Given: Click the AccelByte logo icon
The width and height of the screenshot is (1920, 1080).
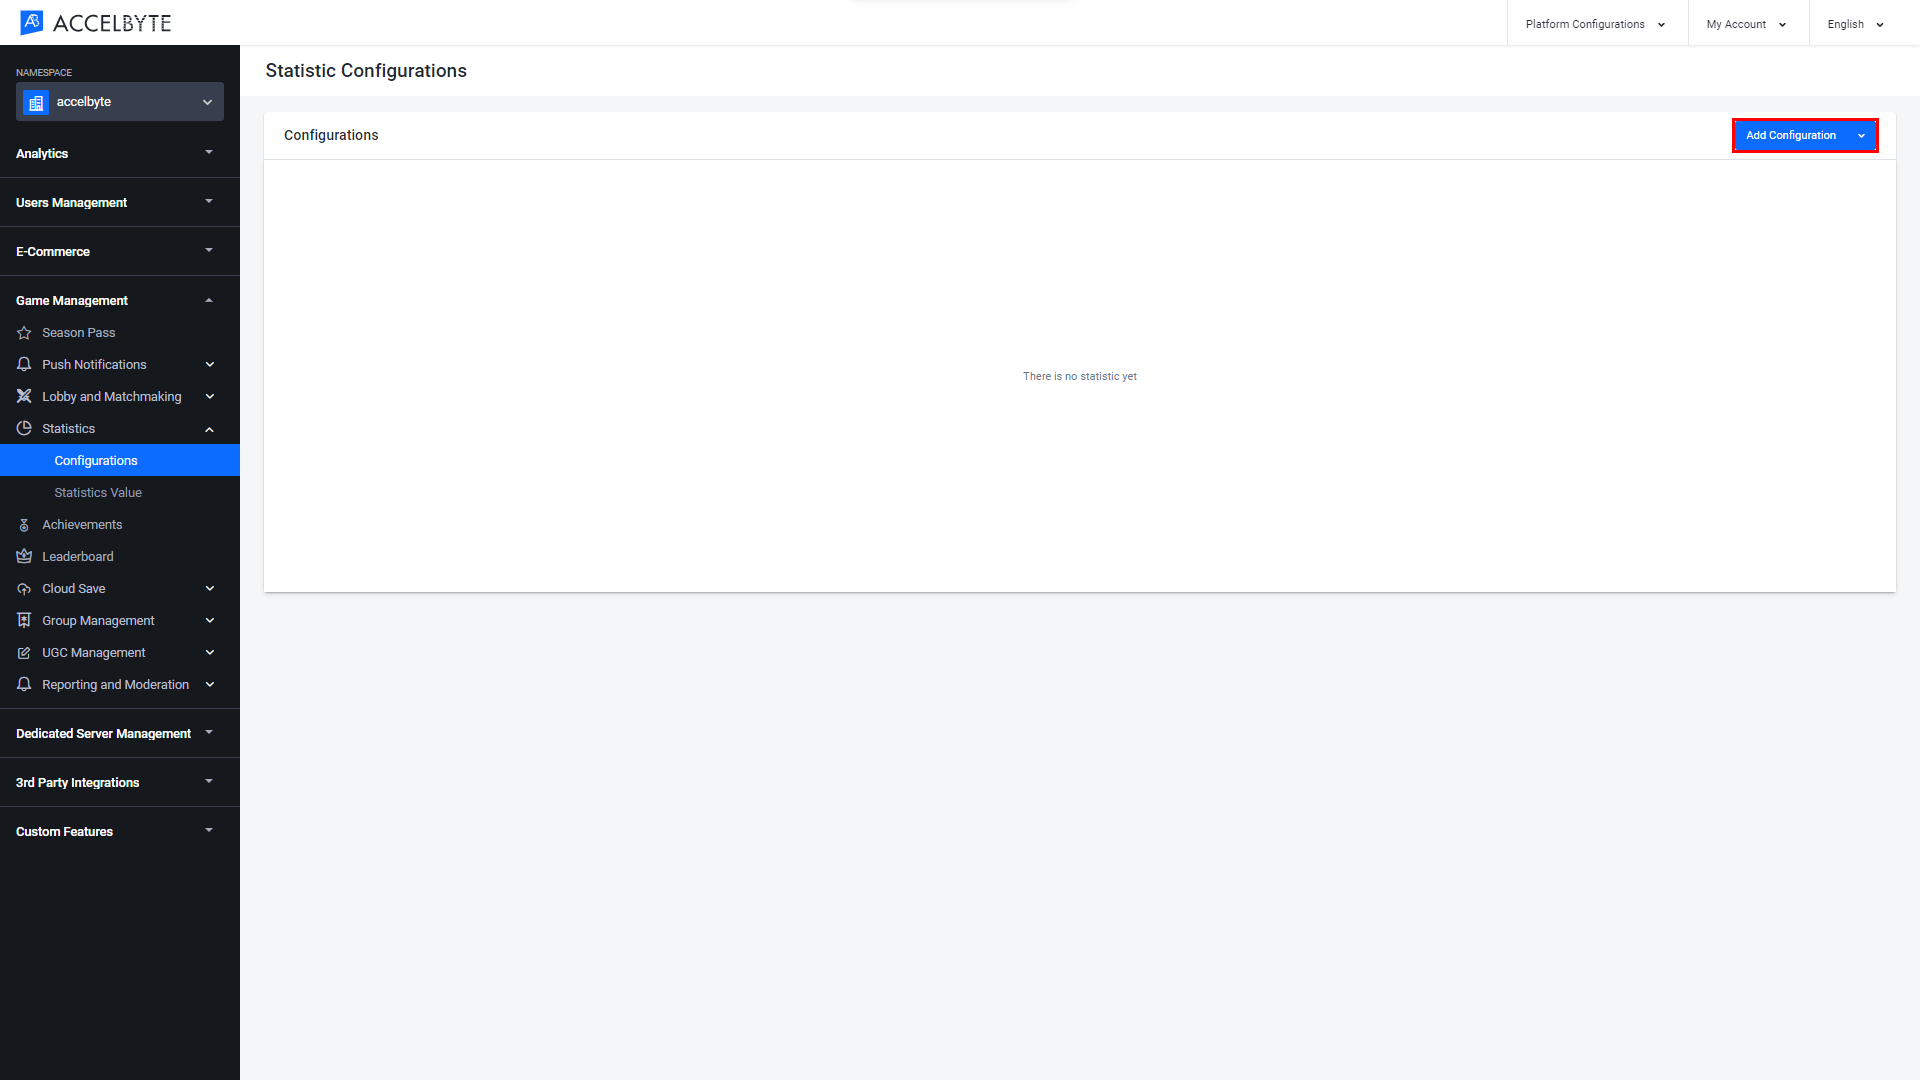Looking at the screenshot, I should pos(32,22).
